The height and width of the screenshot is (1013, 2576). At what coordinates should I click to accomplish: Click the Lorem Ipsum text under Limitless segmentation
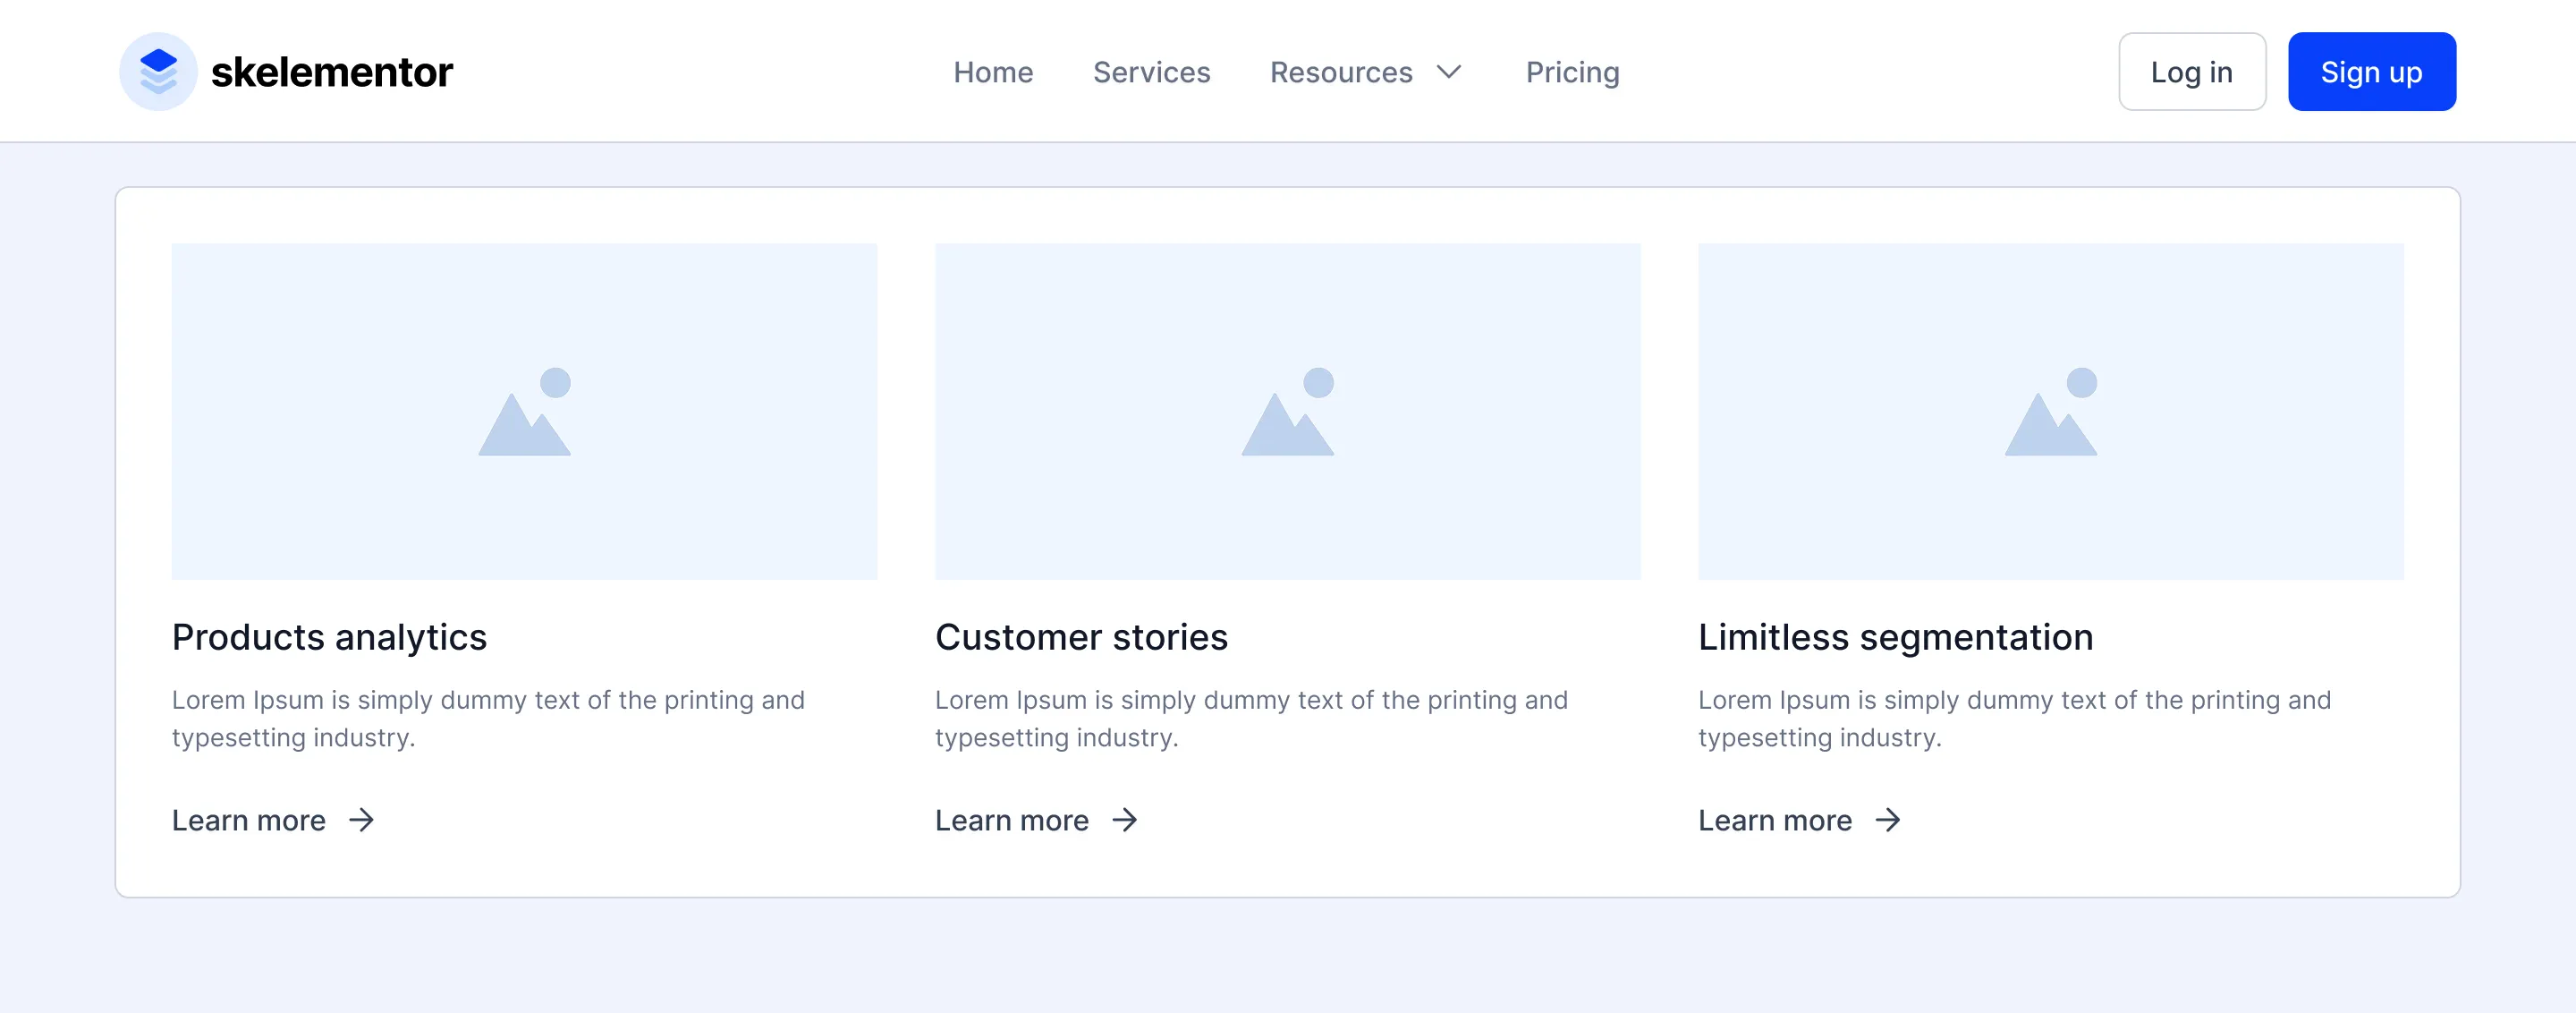(x=2014, y=718)
